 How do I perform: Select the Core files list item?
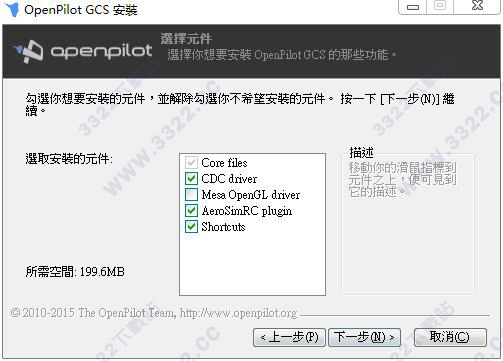224,163
